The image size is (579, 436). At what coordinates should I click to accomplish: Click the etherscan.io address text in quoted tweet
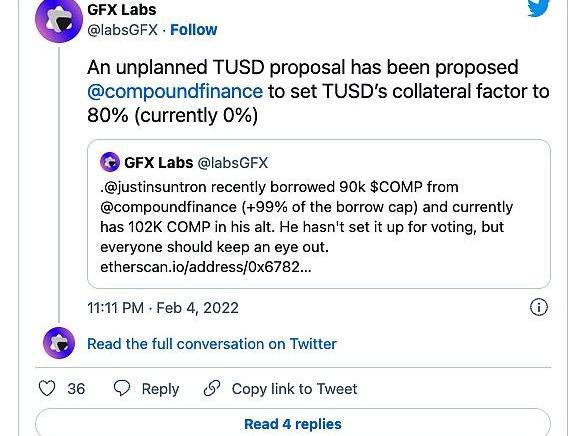(206, 267)
